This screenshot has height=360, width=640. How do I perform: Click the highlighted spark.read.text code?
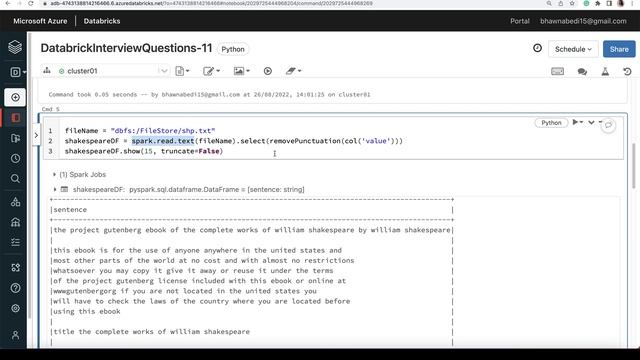[x=163, y=141]
